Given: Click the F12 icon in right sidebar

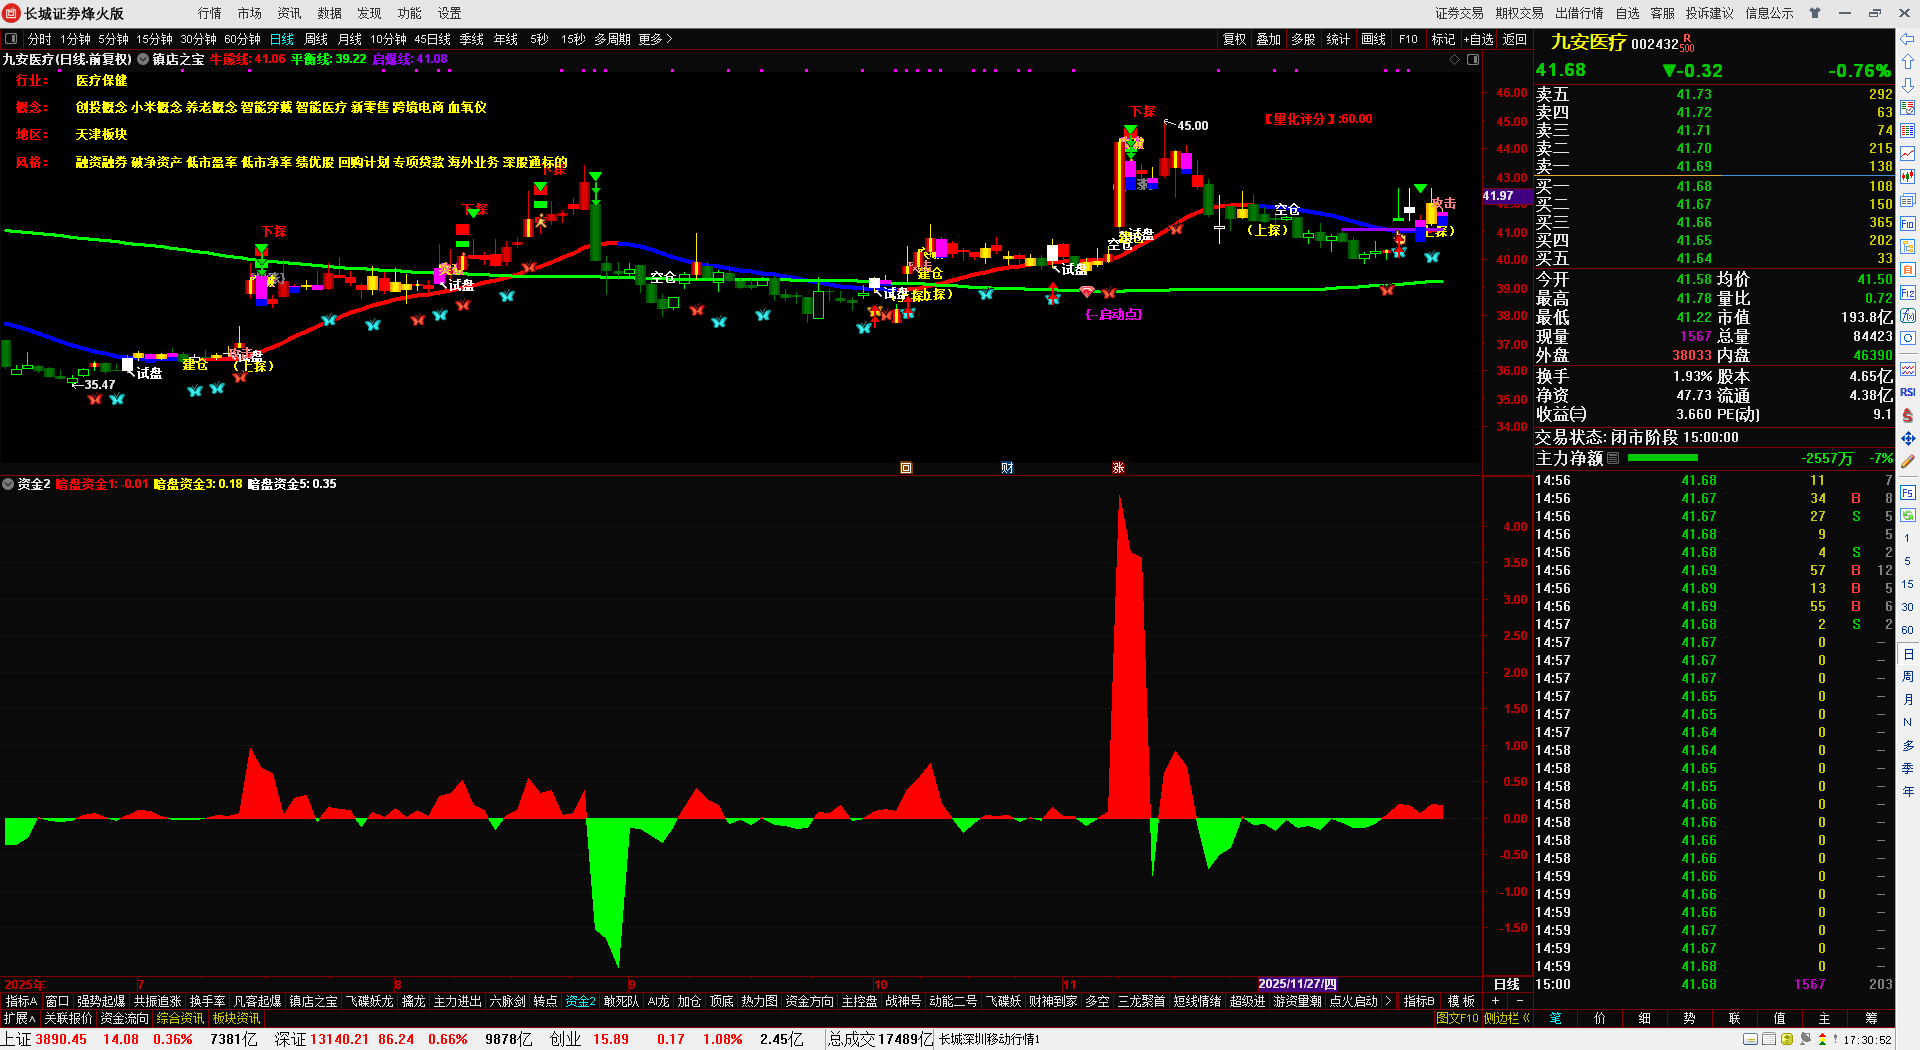Looking at the screenshot, I should tap(1908, 293).
